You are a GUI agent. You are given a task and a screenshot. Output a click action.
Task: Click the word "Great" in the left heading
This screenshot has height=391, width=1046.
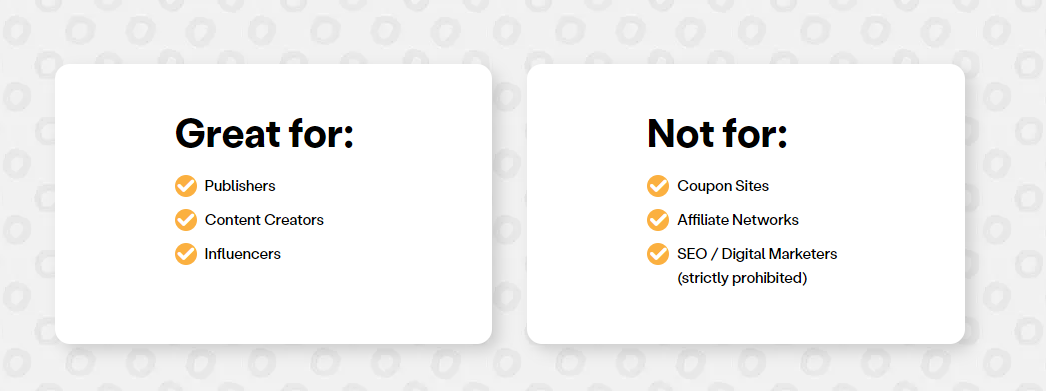point(227,133)
